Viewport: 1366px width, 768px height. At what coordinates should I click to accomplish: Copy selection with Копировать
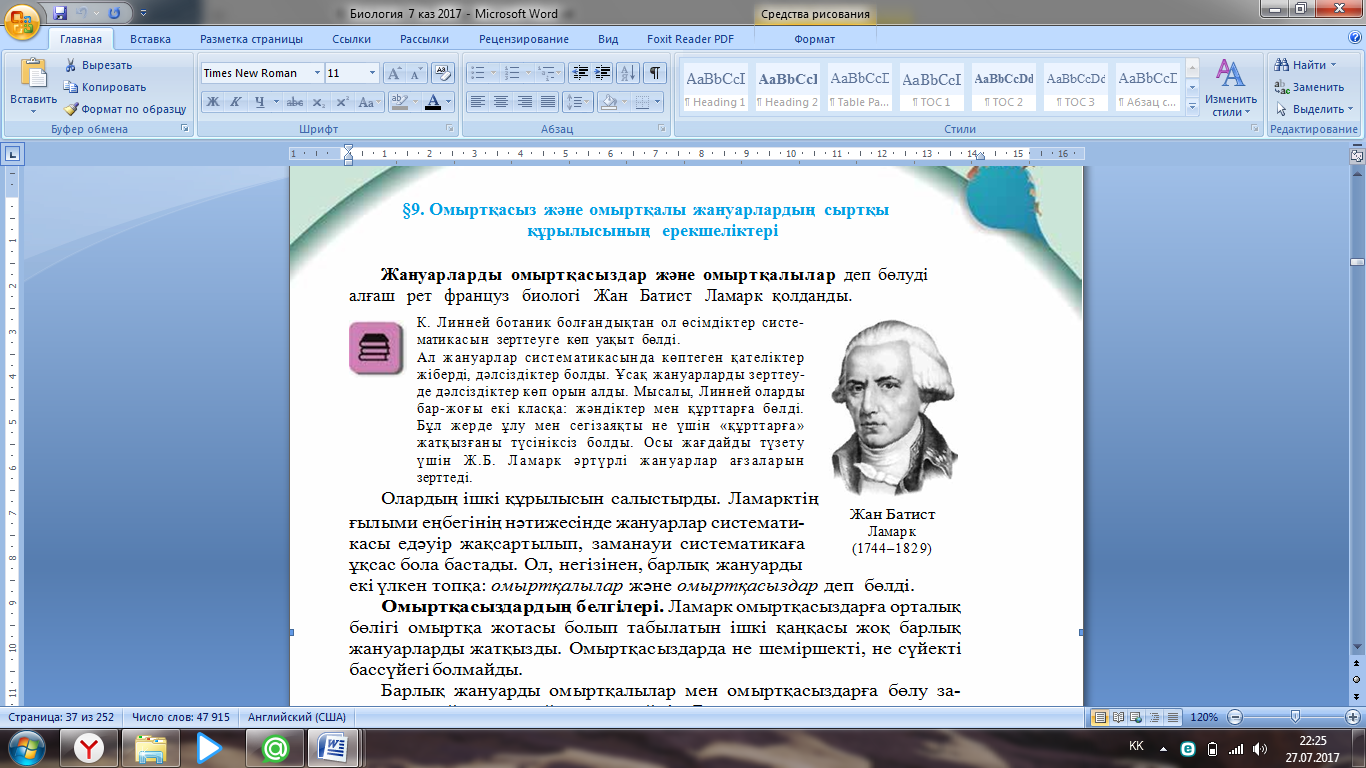pos(105,87)
